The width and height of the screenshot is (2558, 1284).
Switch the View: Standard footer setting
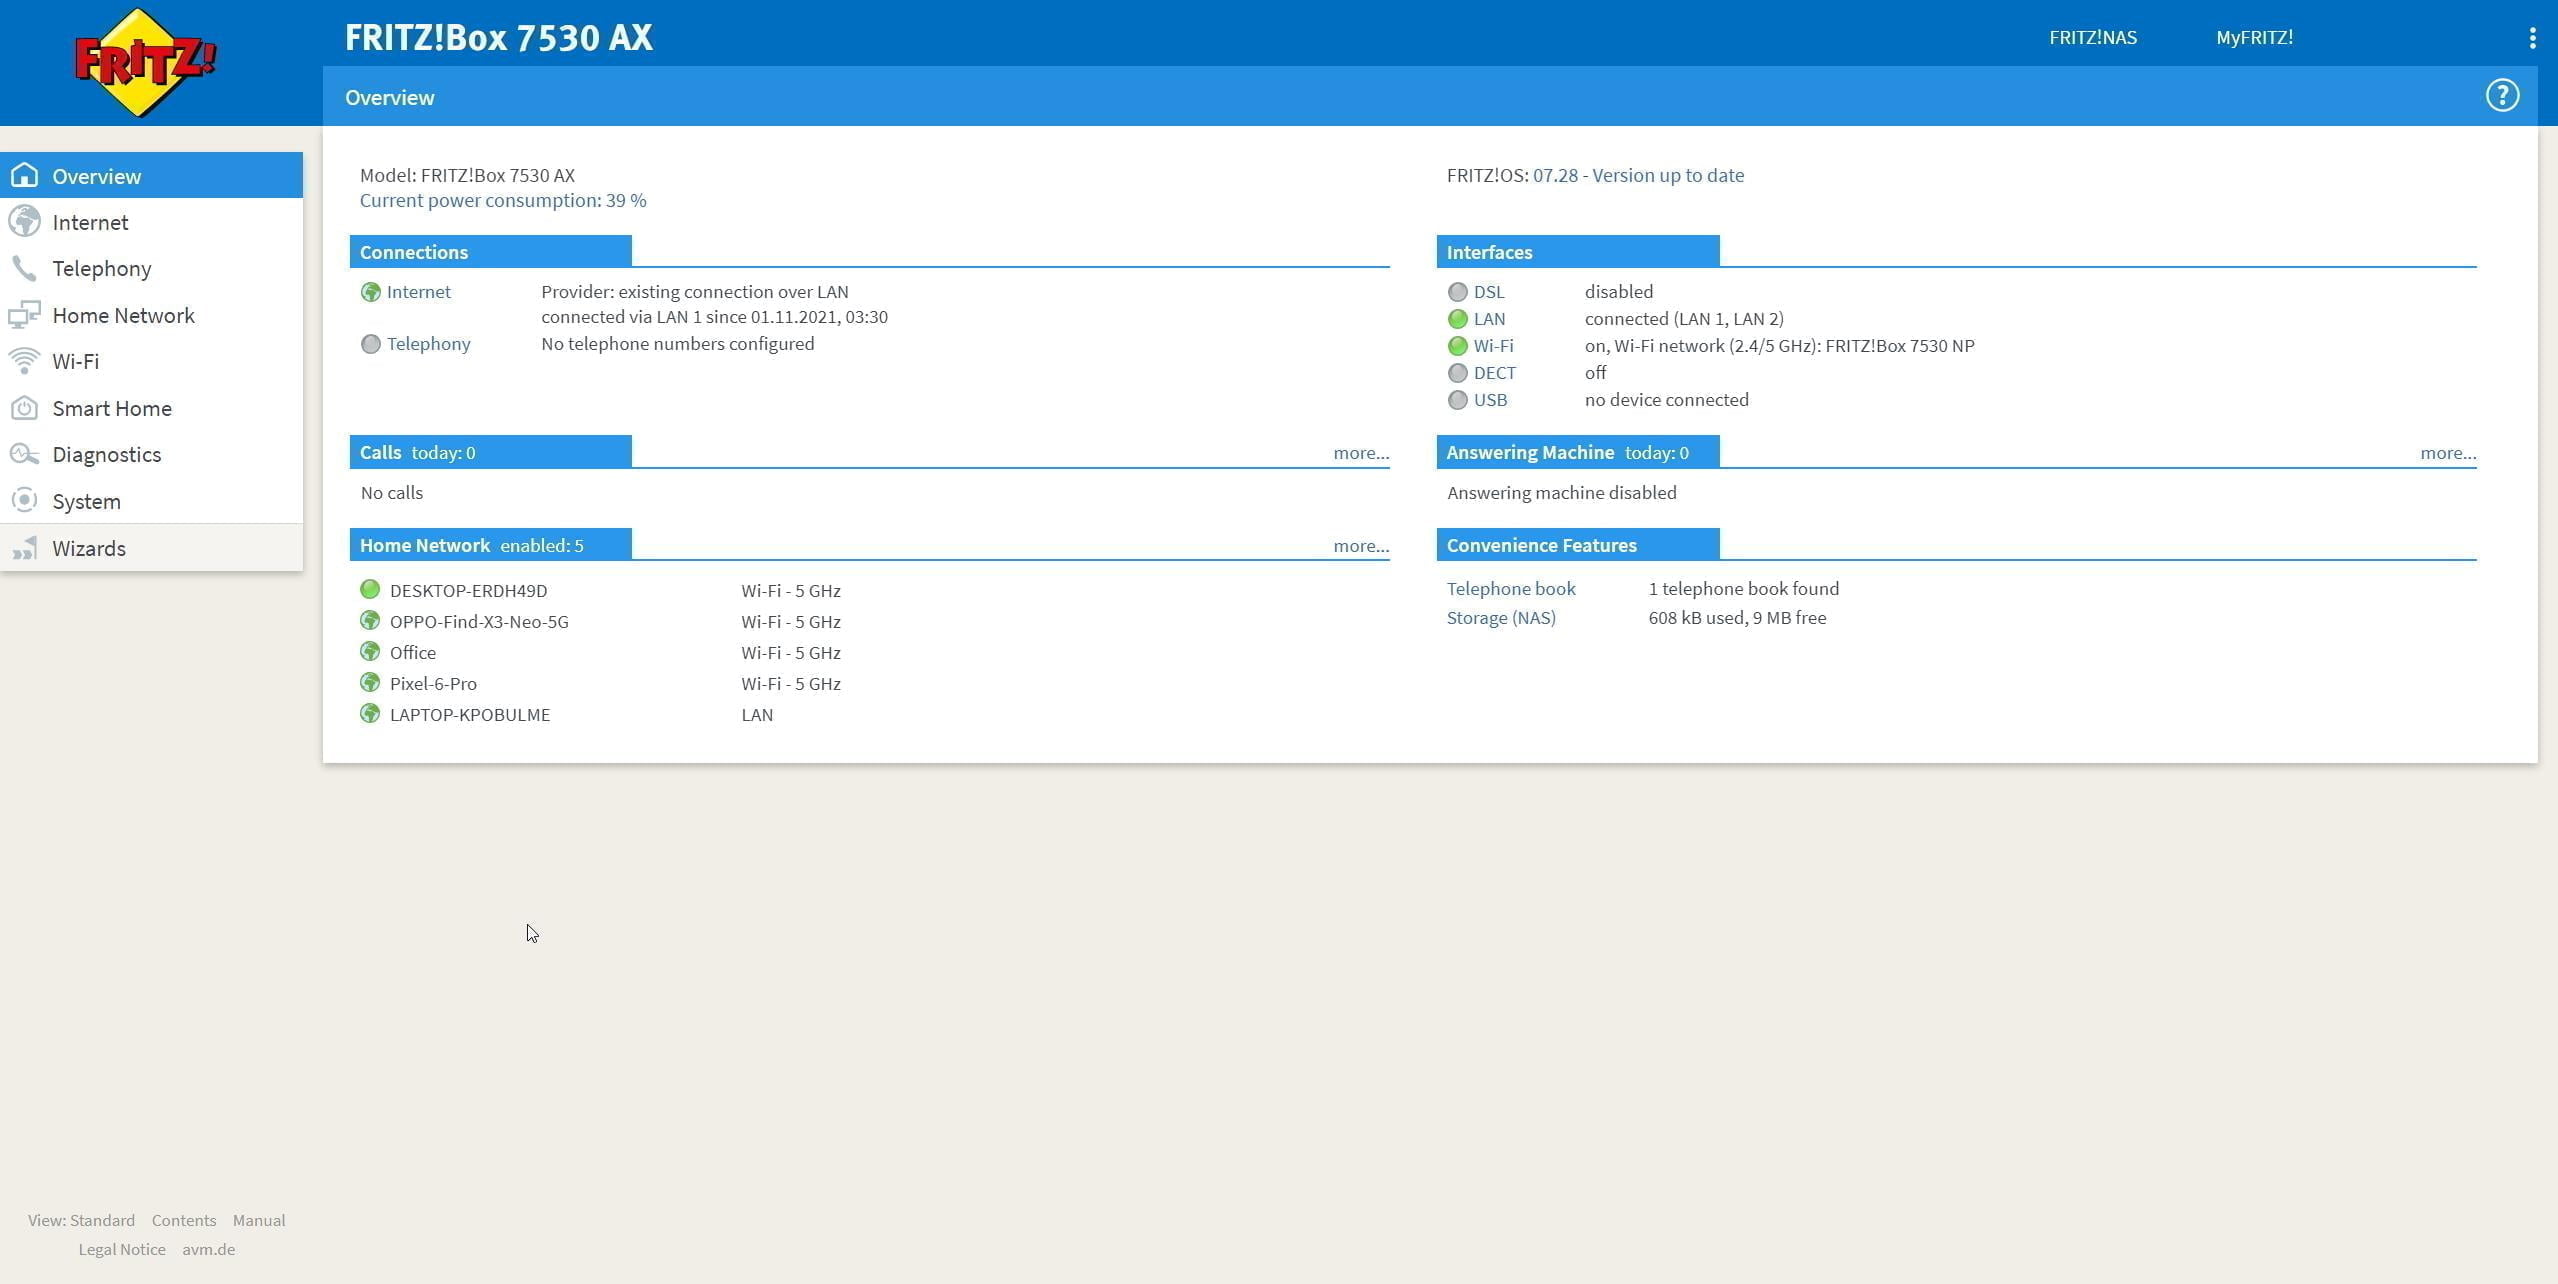pyautogui.click(x=81, y=1220)
